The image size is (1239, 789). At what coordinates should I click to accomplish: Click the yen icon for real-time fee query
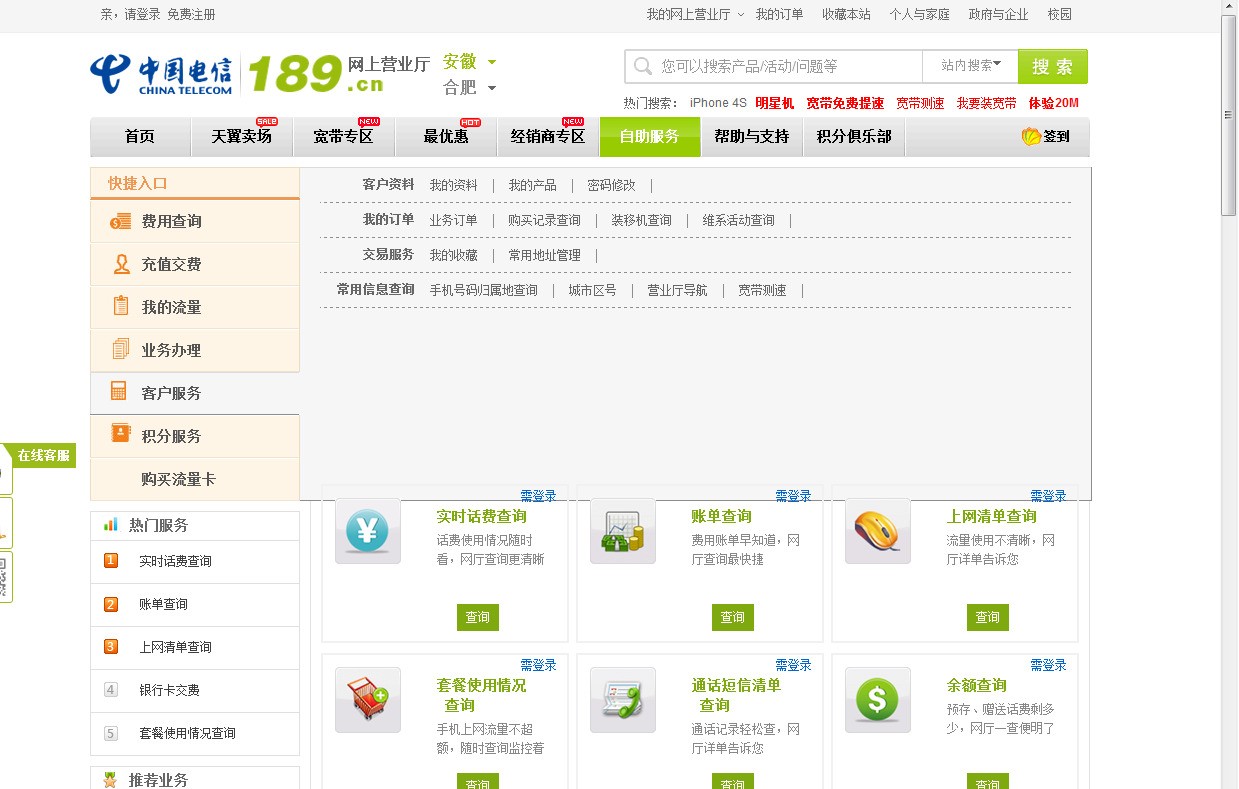367,531
